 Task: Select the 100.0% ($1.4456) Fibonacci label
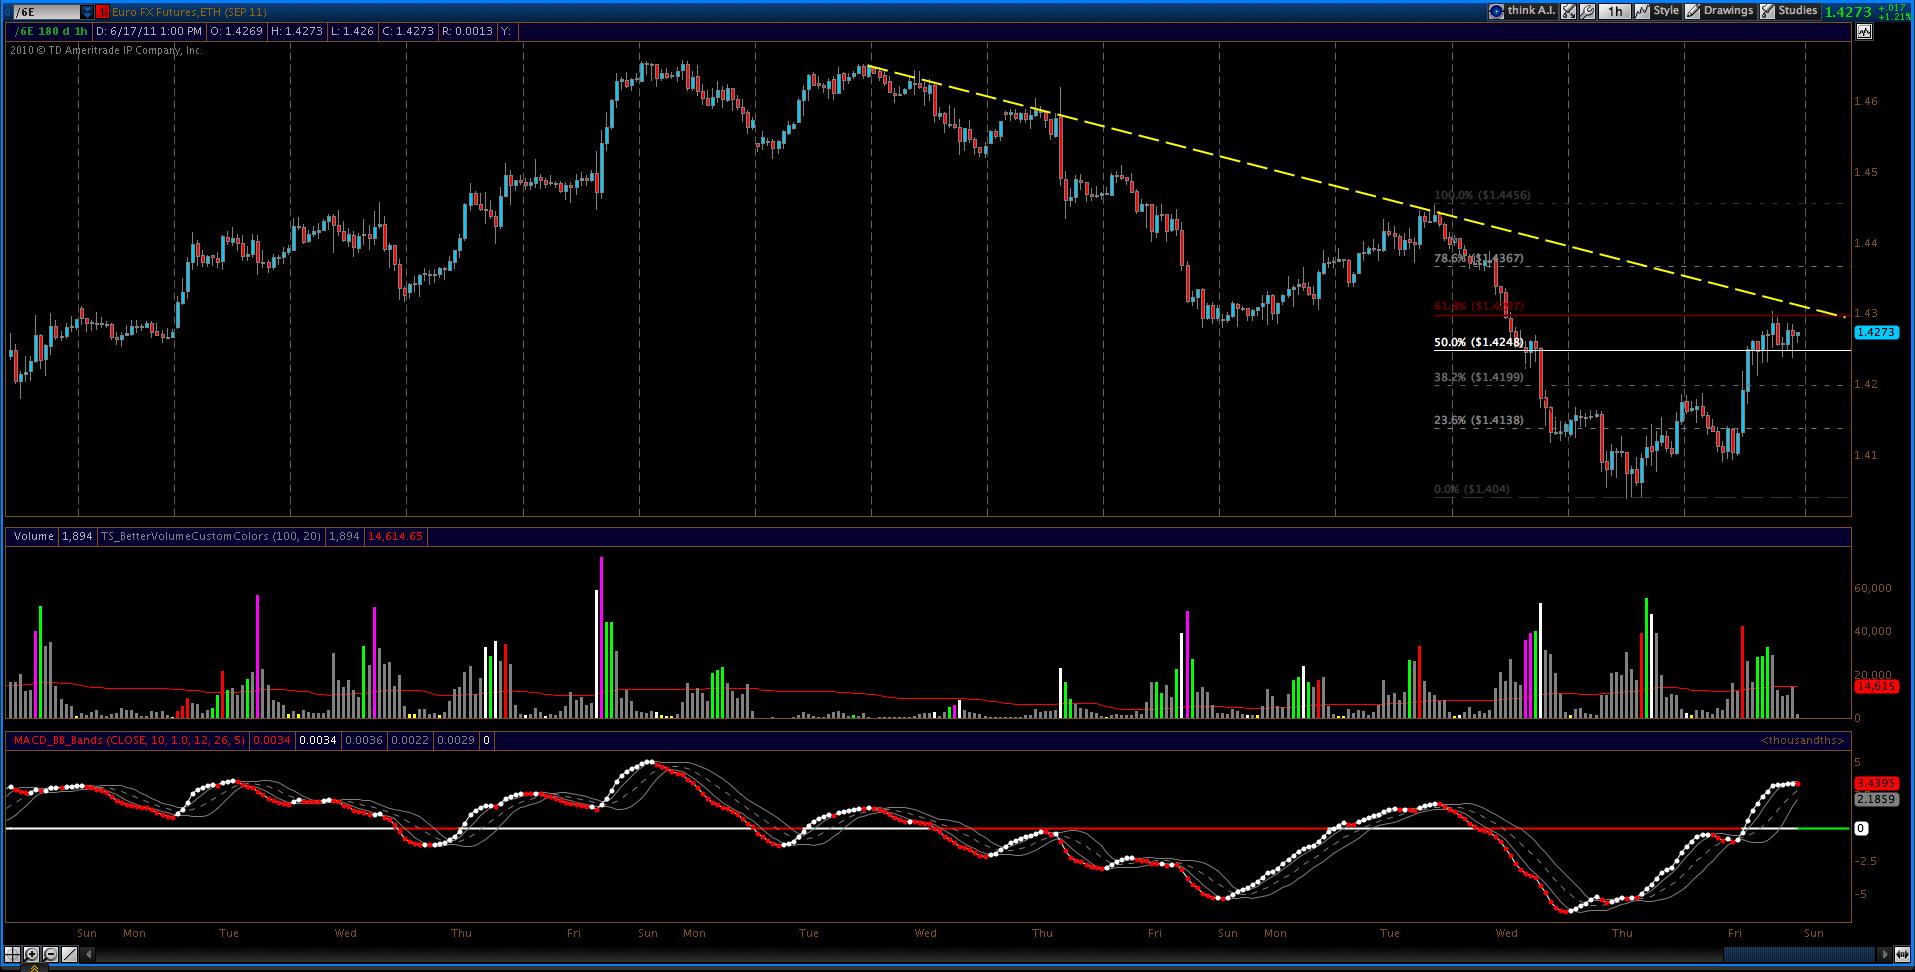(x=1482, y=196)
